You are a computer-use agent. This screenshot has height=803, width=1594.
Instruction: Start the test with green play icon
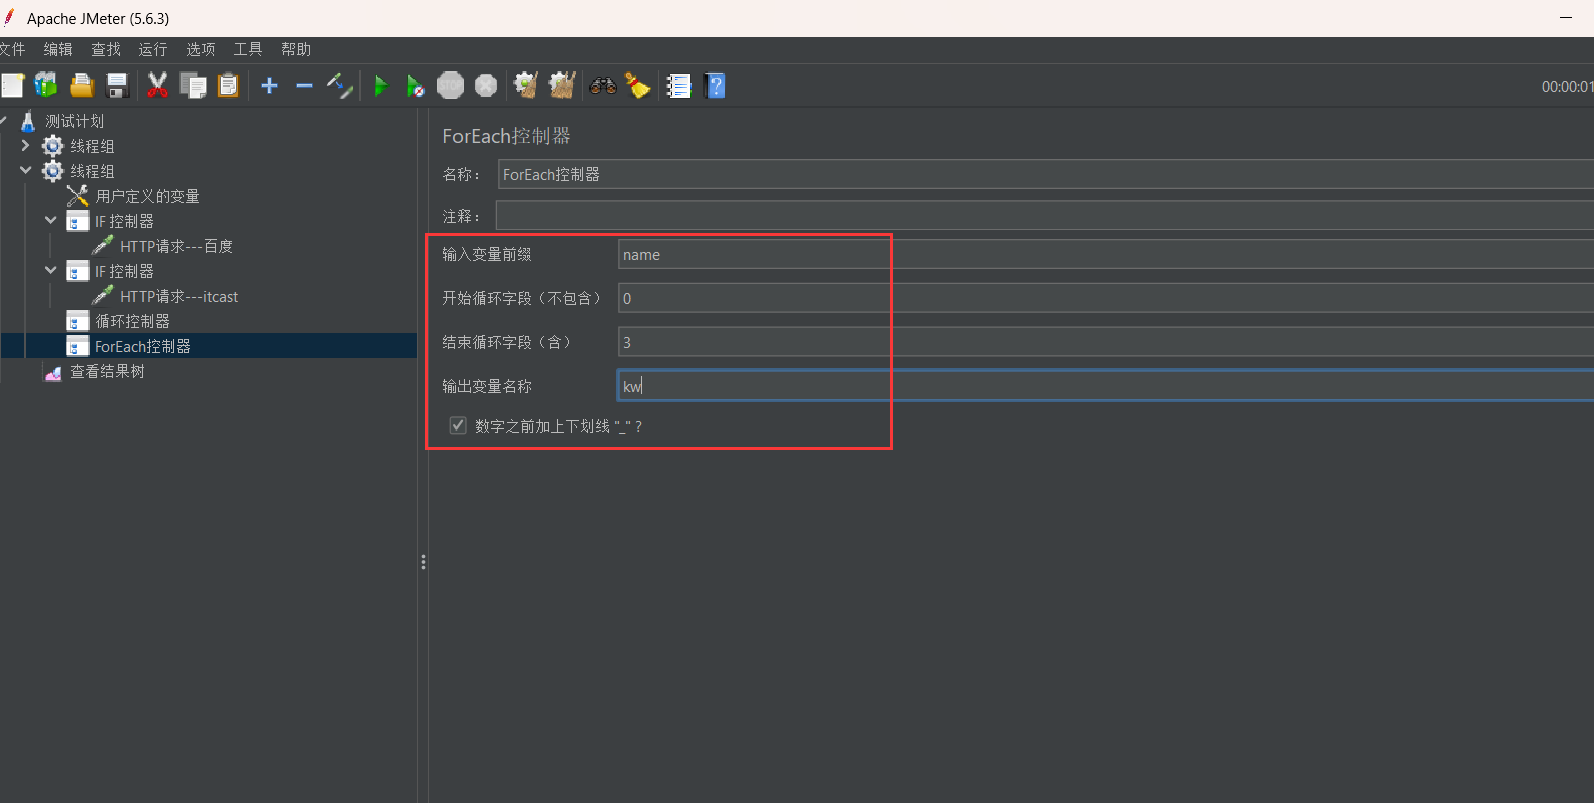coord(380,86)
